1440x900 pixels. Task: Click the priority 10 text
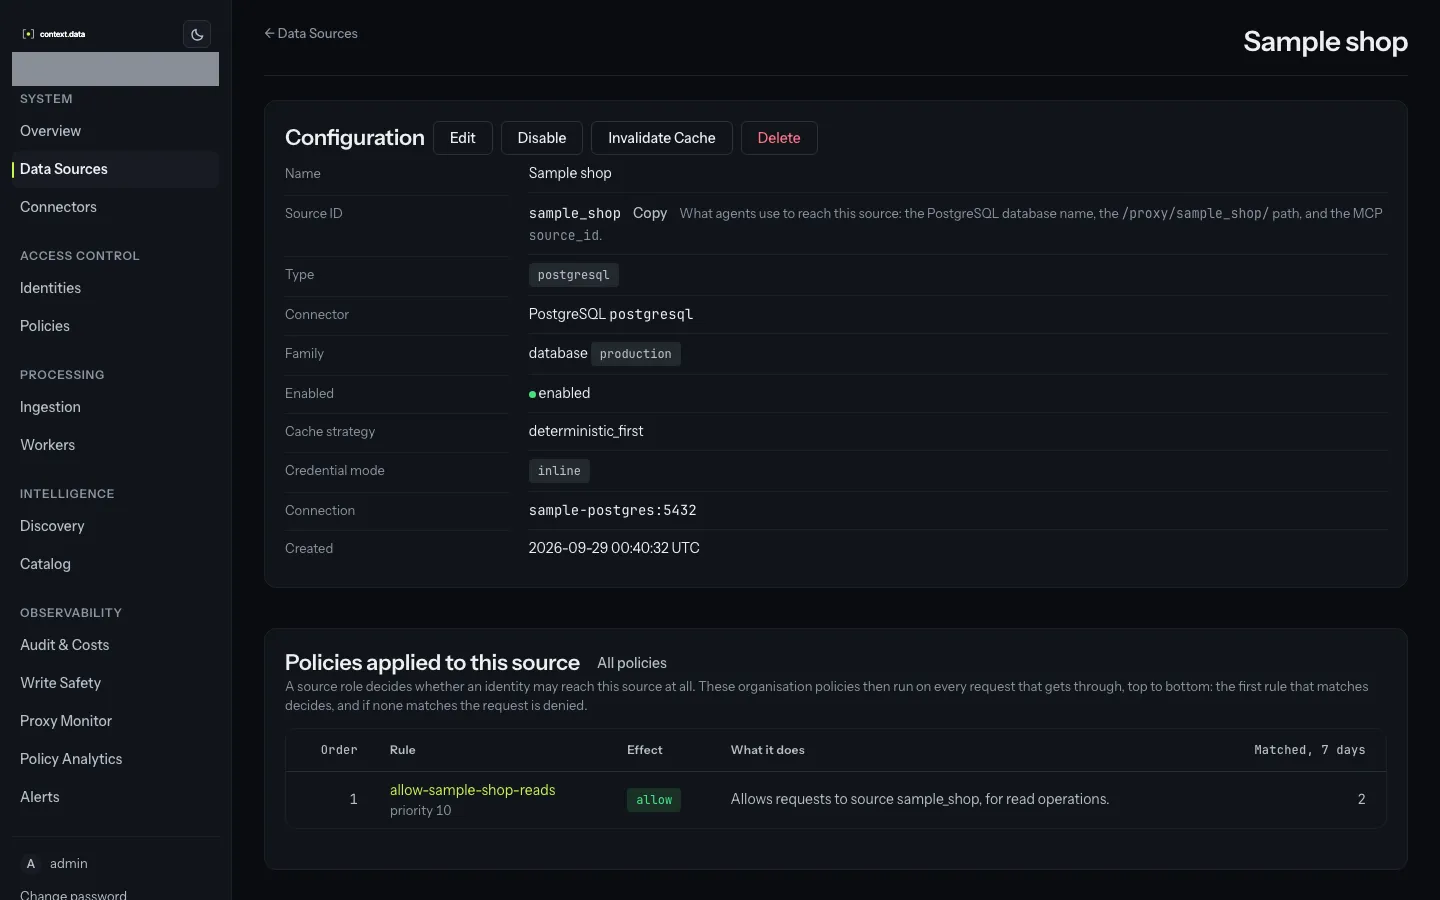421,811
